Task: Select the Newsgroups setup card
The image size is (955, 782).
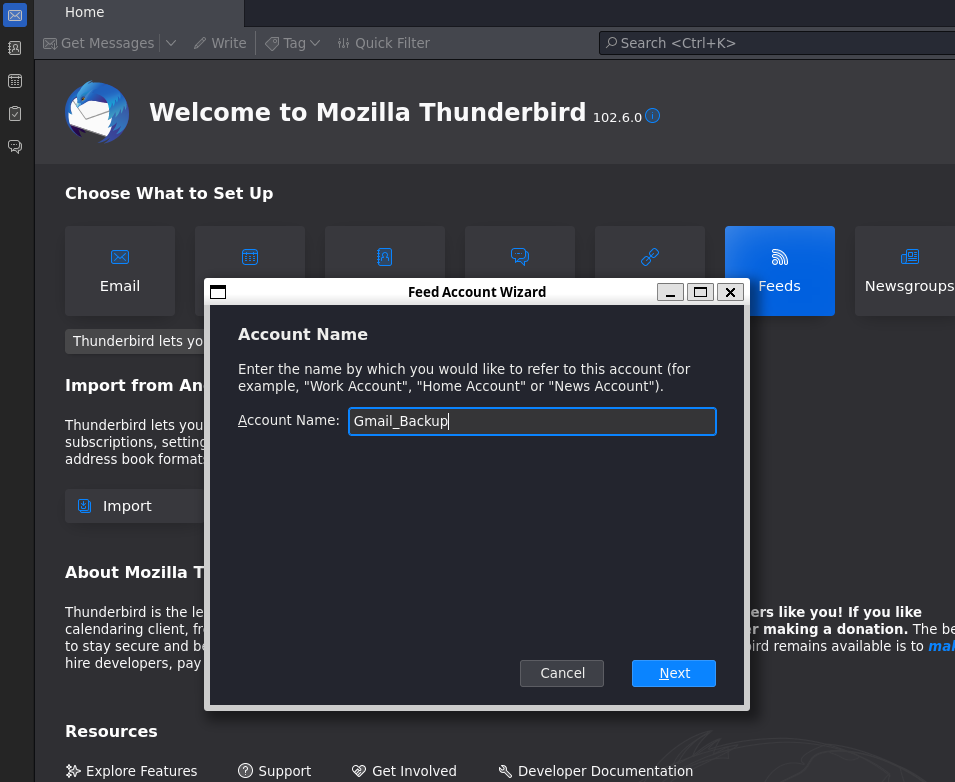Action: coord(905,271)
